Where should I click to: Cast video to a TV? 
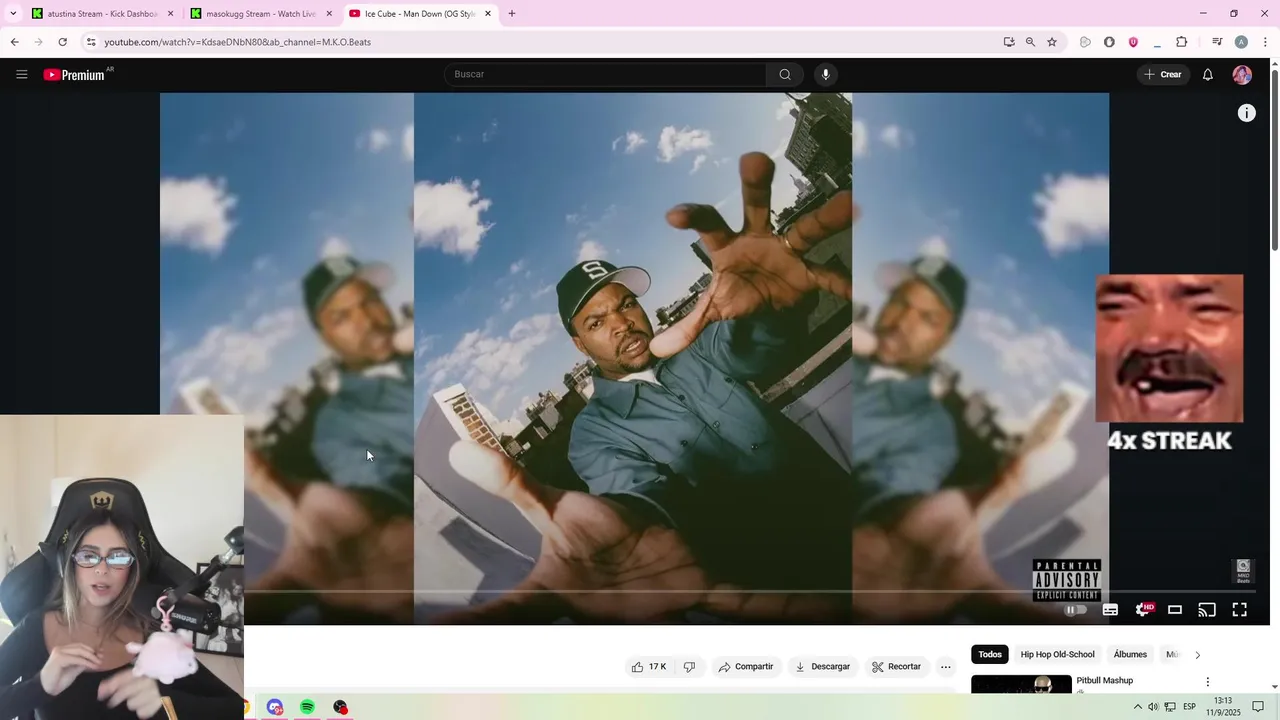tap(1207, 610)
